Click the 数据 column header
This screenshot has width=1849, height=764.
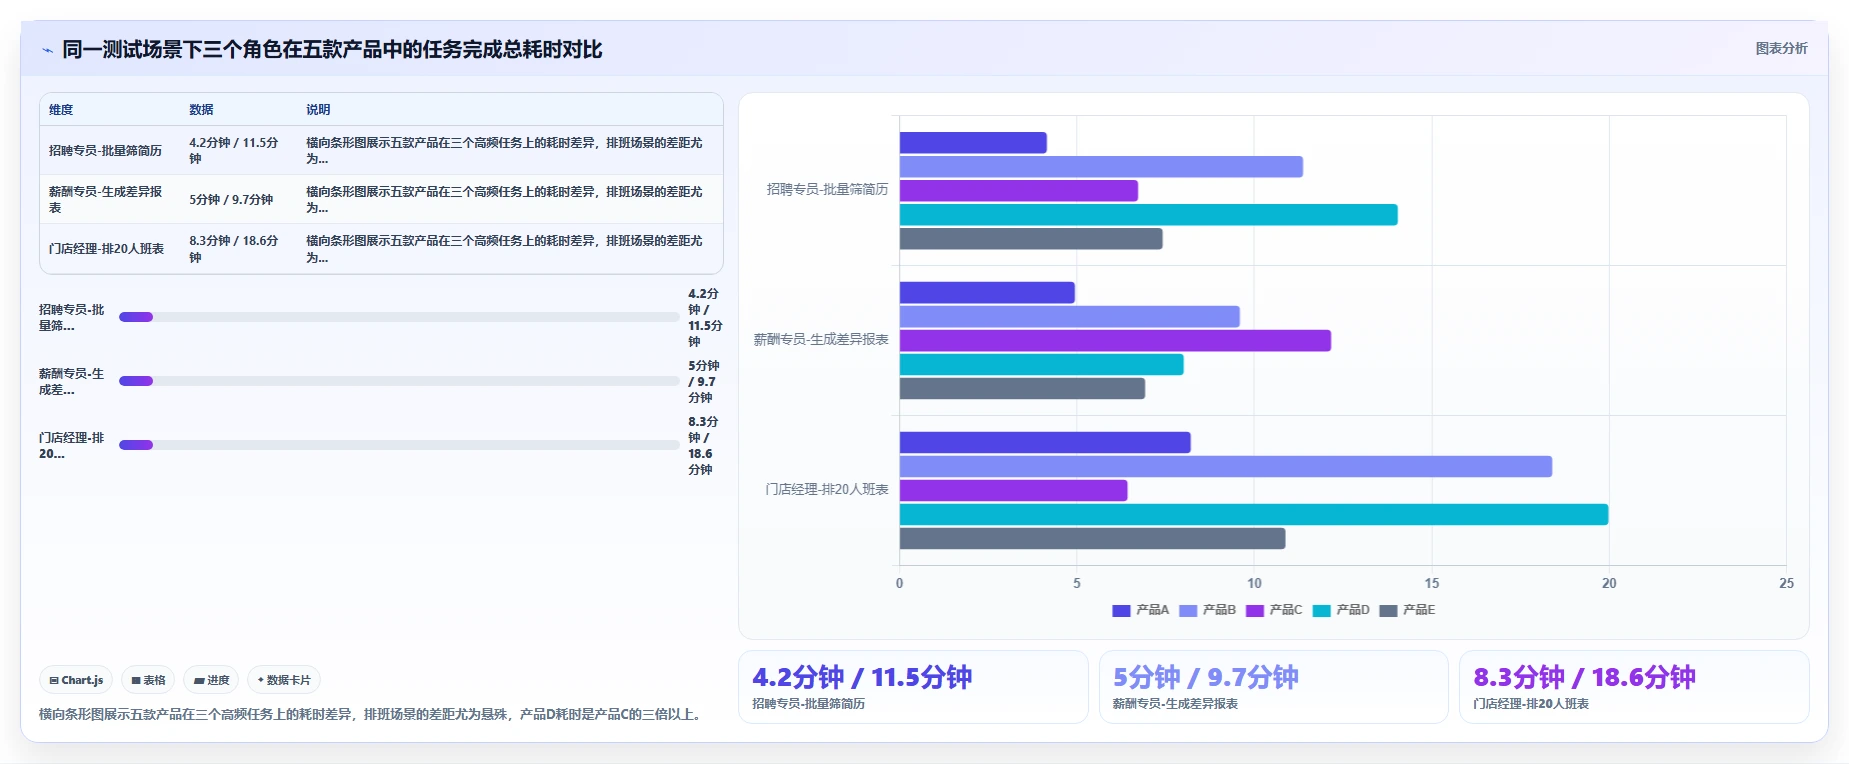pos(201,110)
